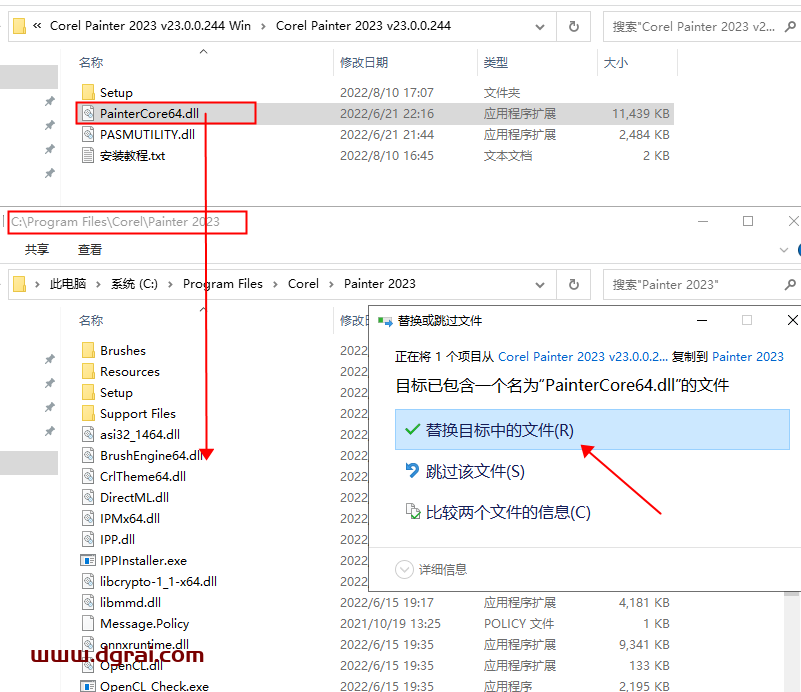The image size is (801, 692).
Task: Click the chevron after 此电脑 in breadcrumb
Action: [99, 284]
